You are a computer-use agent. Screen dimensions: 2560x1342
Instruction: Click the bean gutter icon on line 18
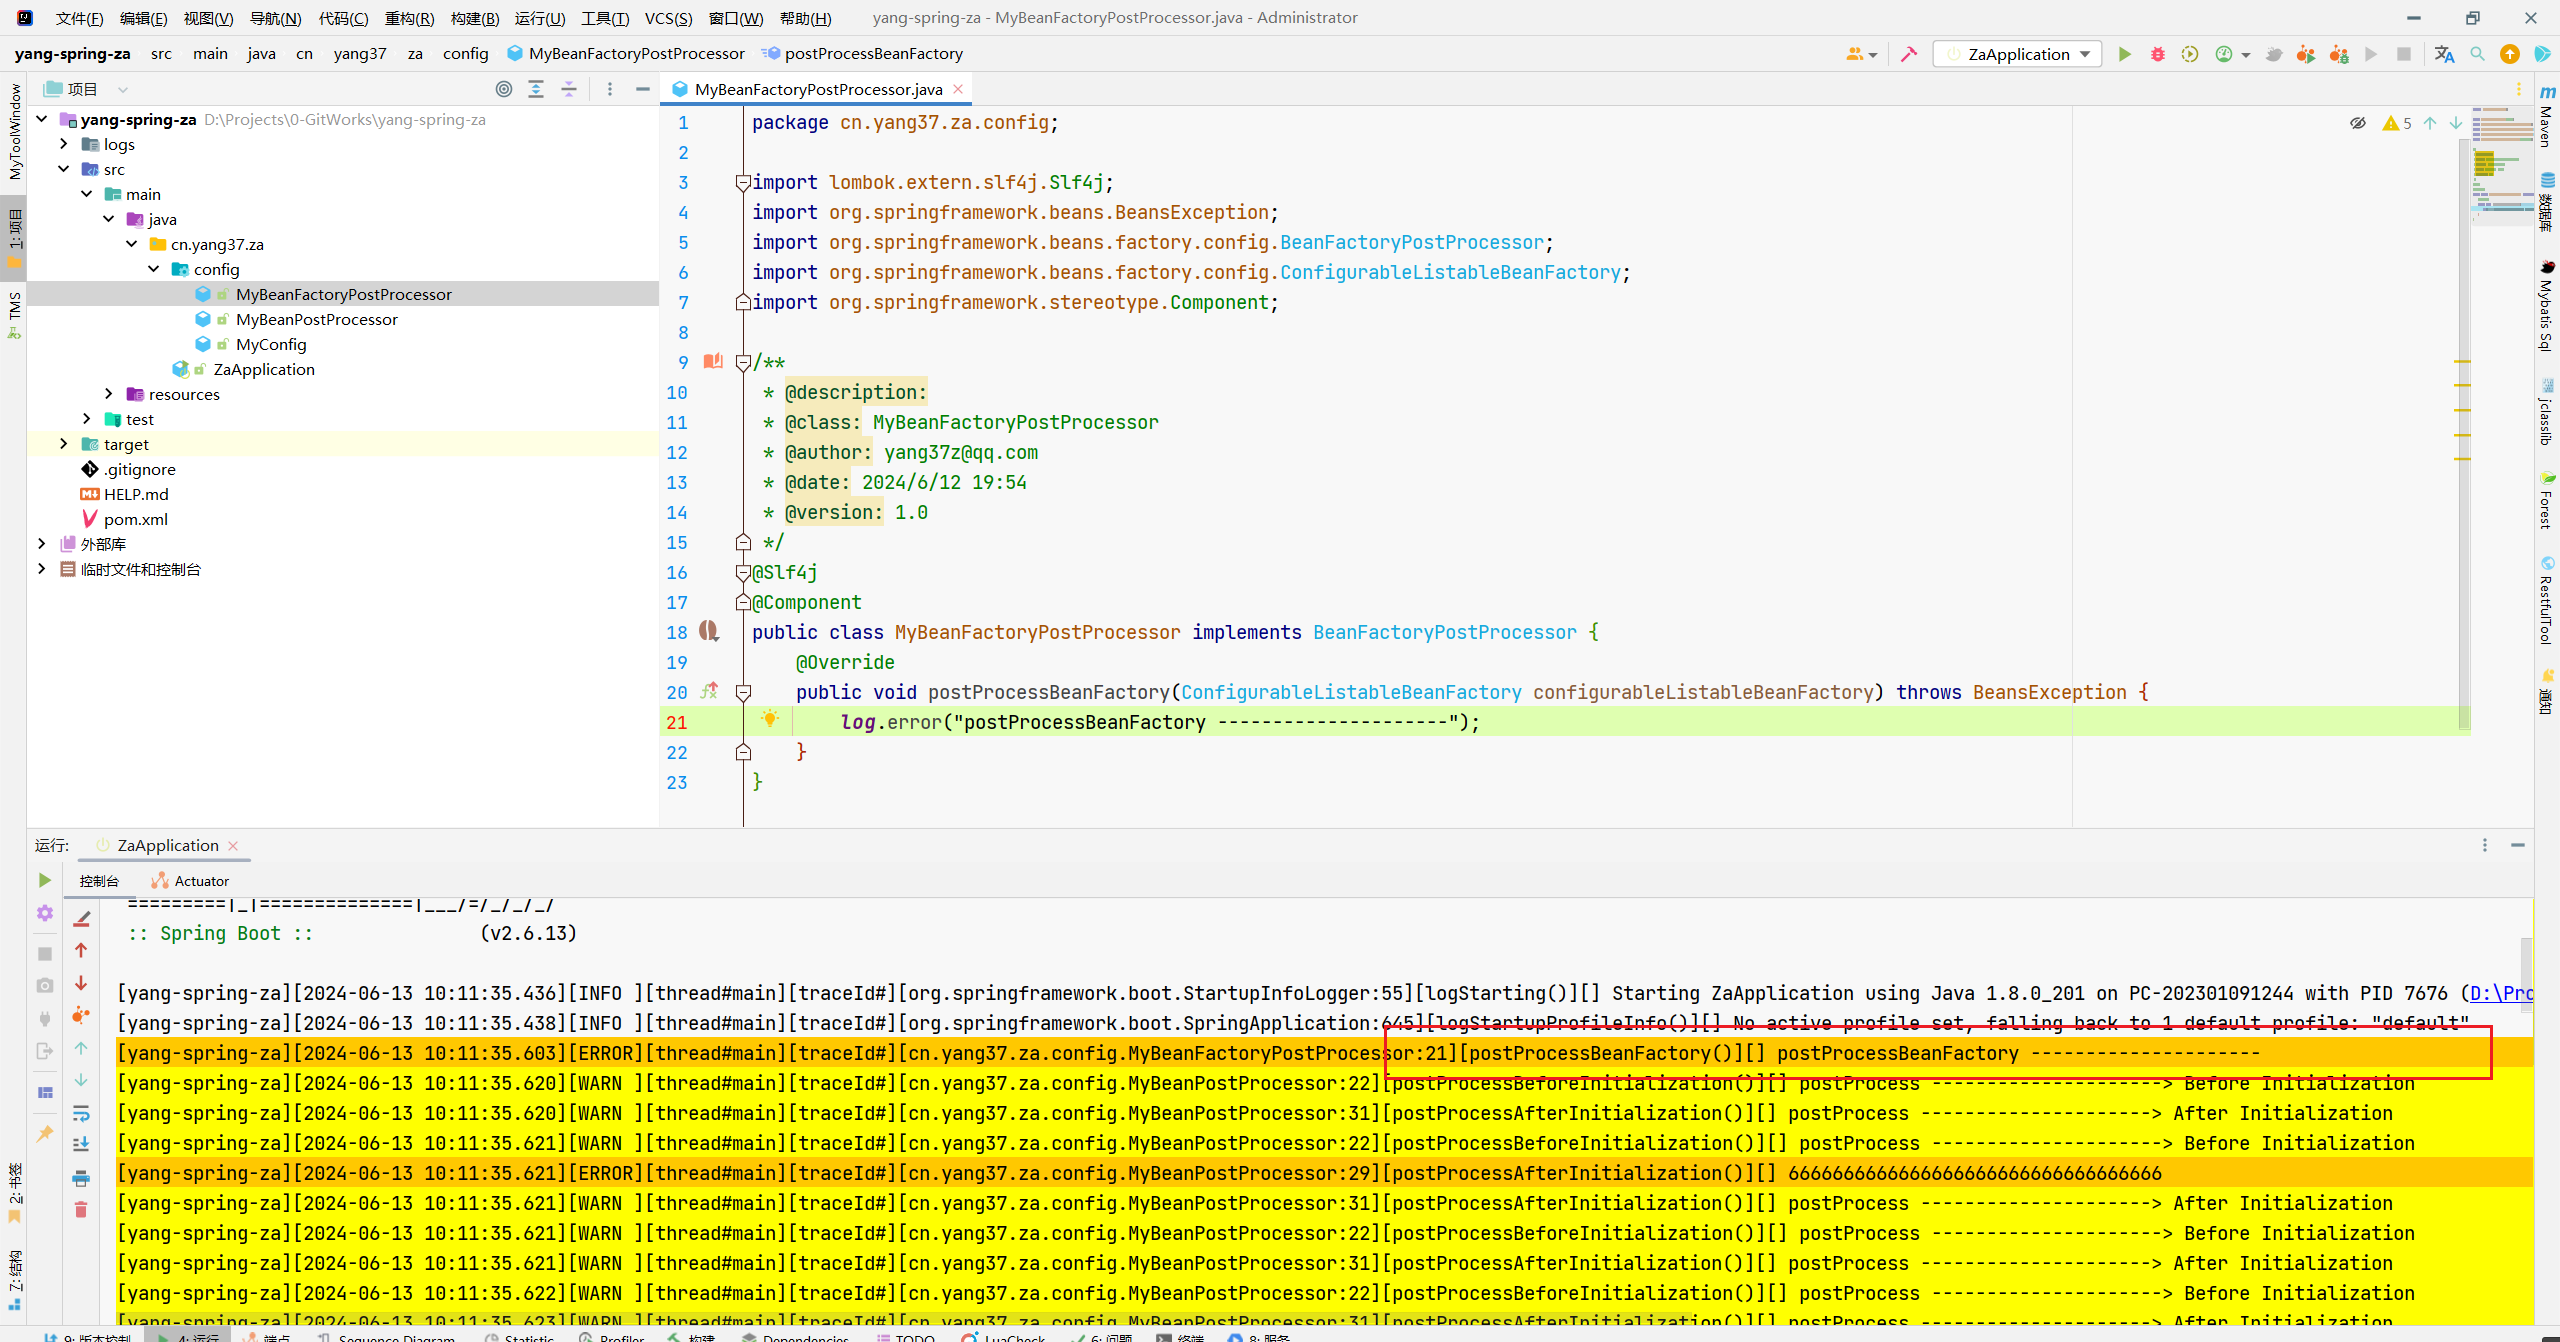(x=709, y=631)
